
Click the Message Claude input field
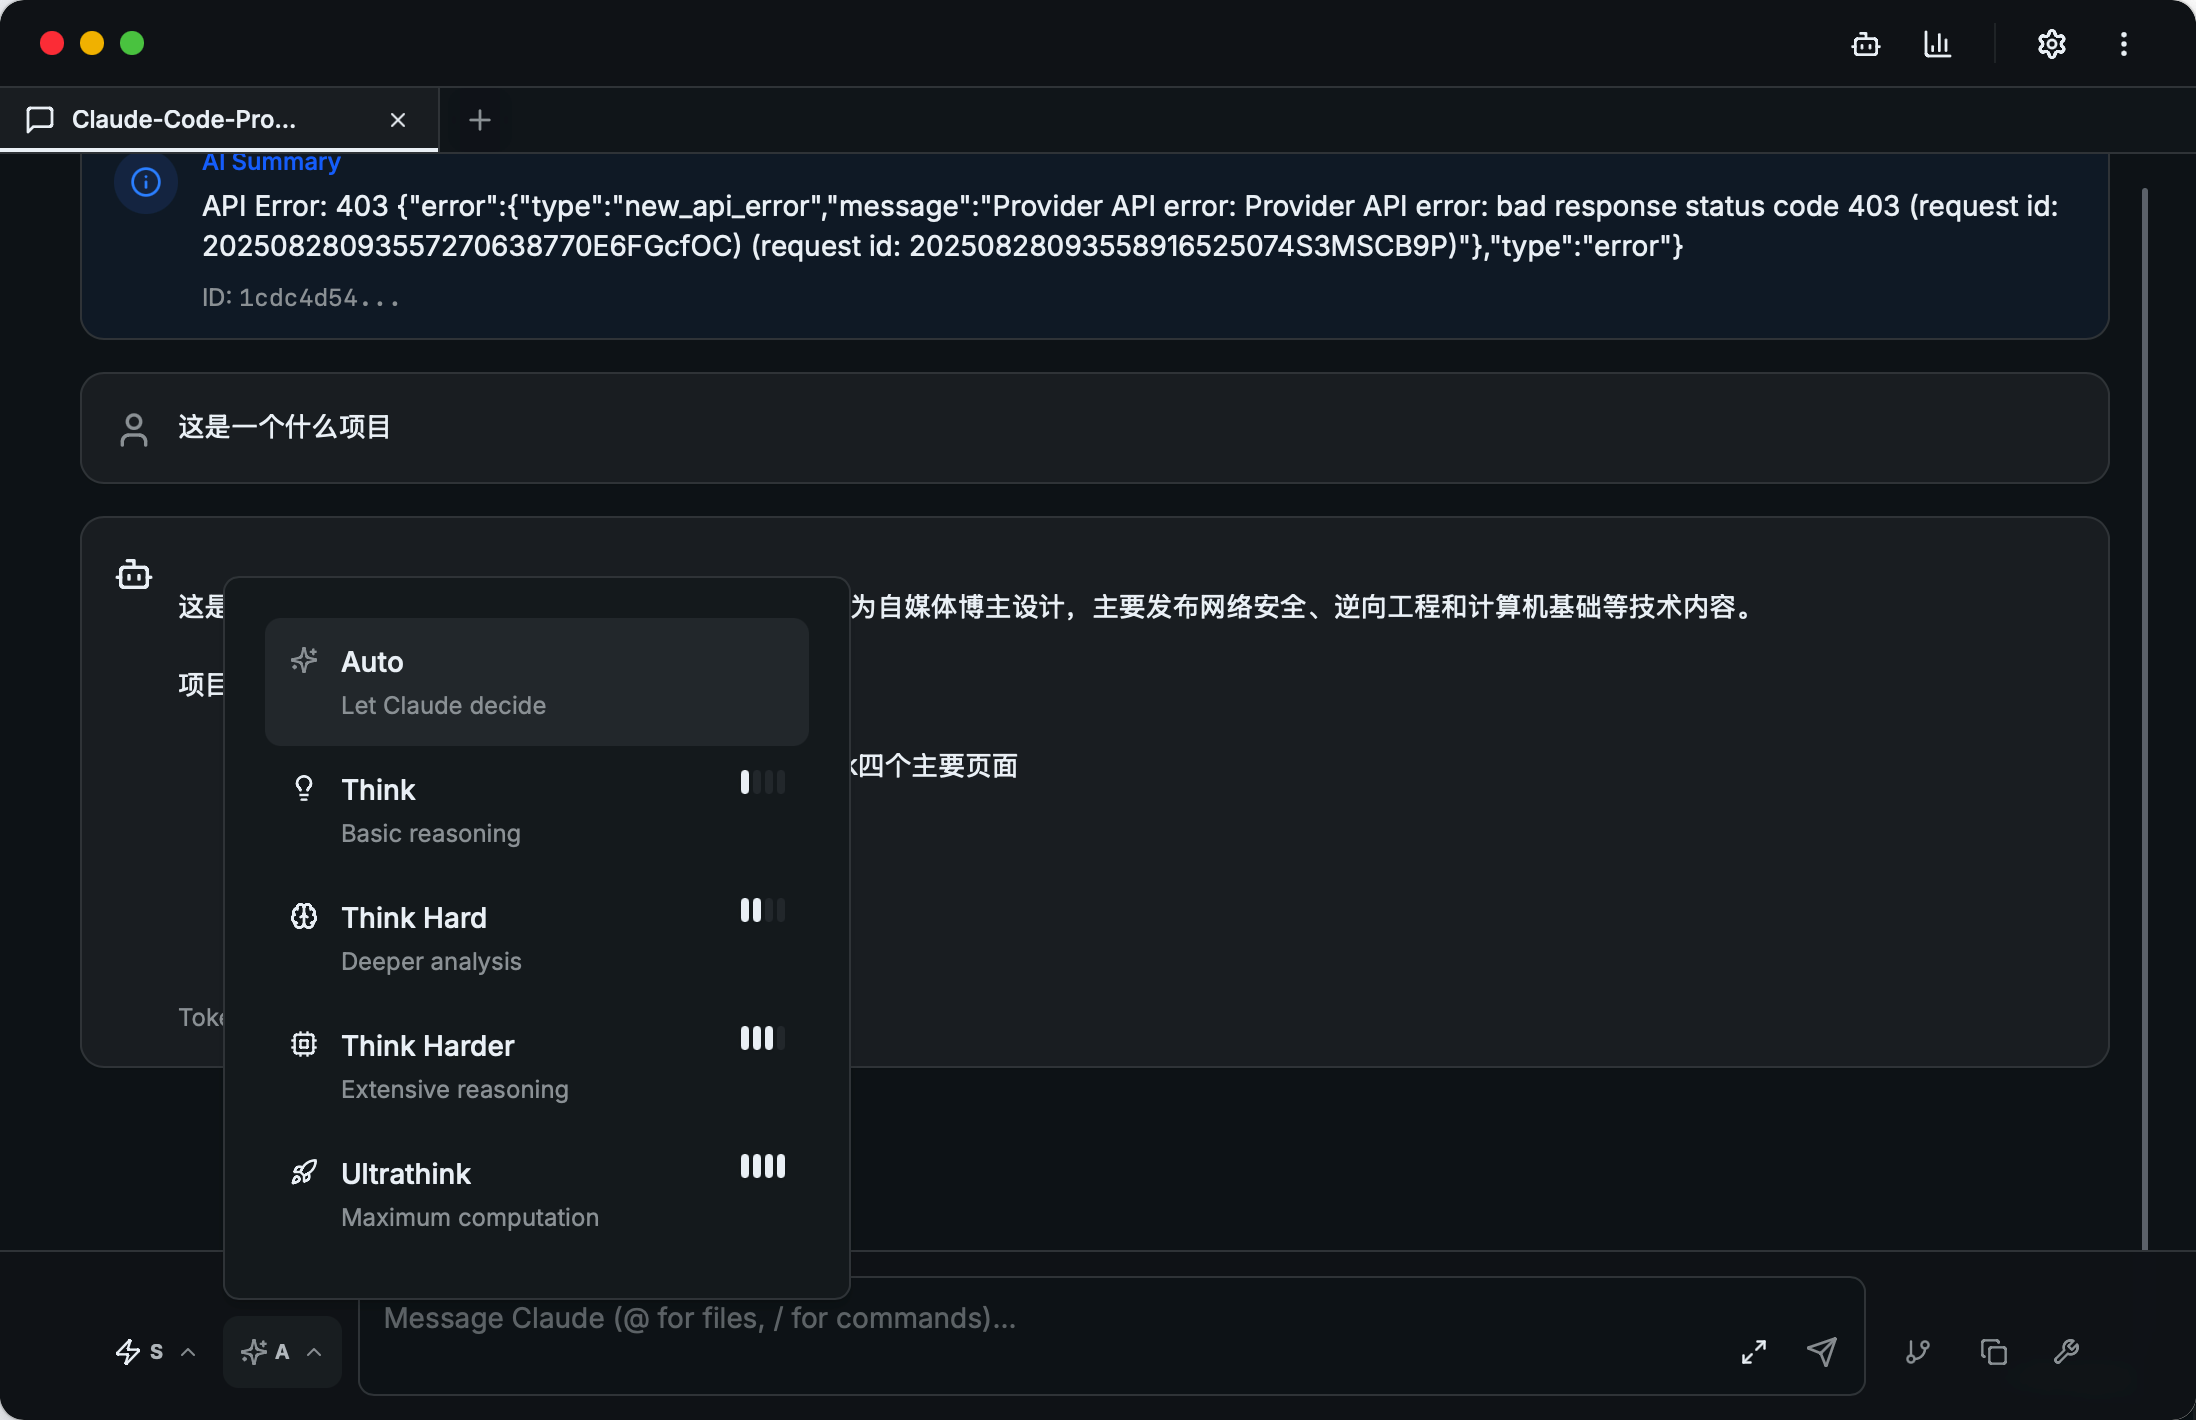click(1040, 1320)
